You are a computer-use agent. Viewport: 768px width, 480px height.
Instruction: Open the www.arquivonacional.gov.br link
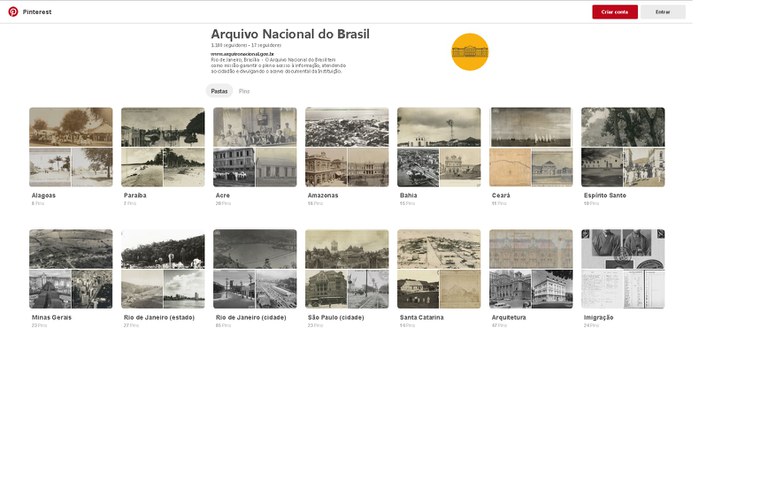pos(242,54)
